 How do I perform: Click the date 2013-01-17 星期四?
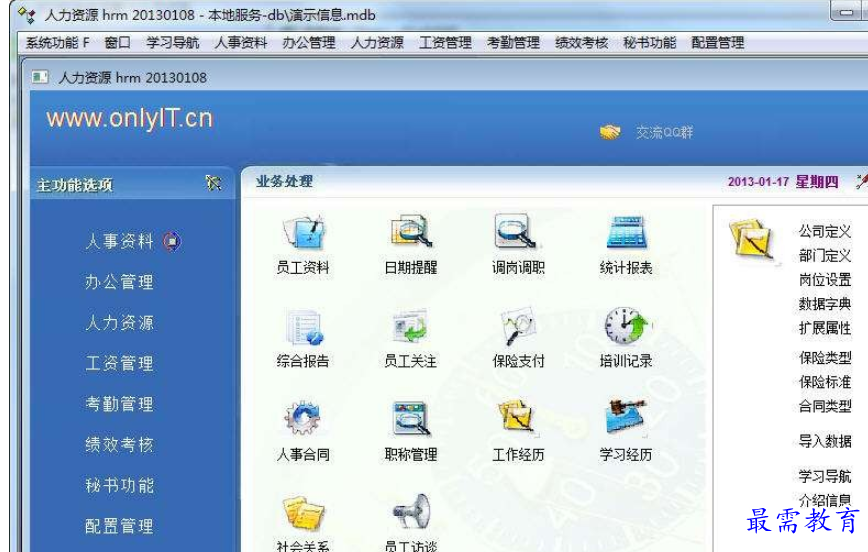783,182
